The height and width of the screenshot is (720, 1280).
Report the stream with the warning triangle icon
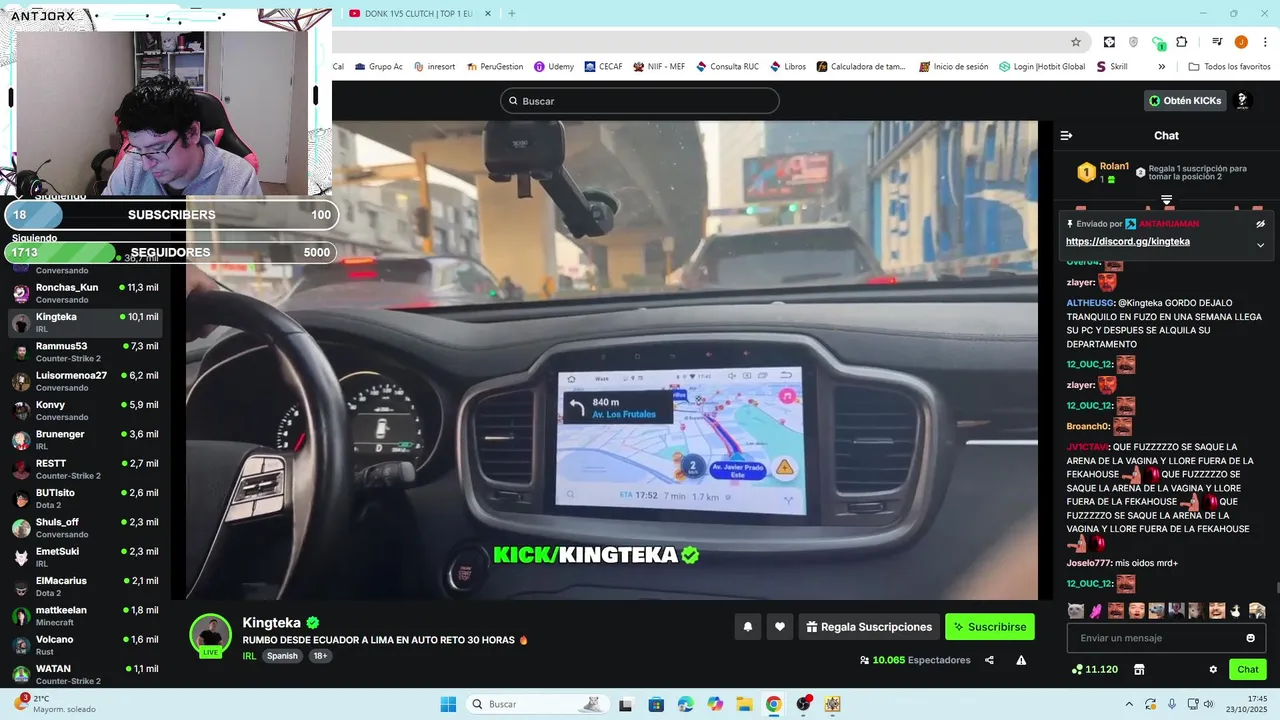[1021, 660]
